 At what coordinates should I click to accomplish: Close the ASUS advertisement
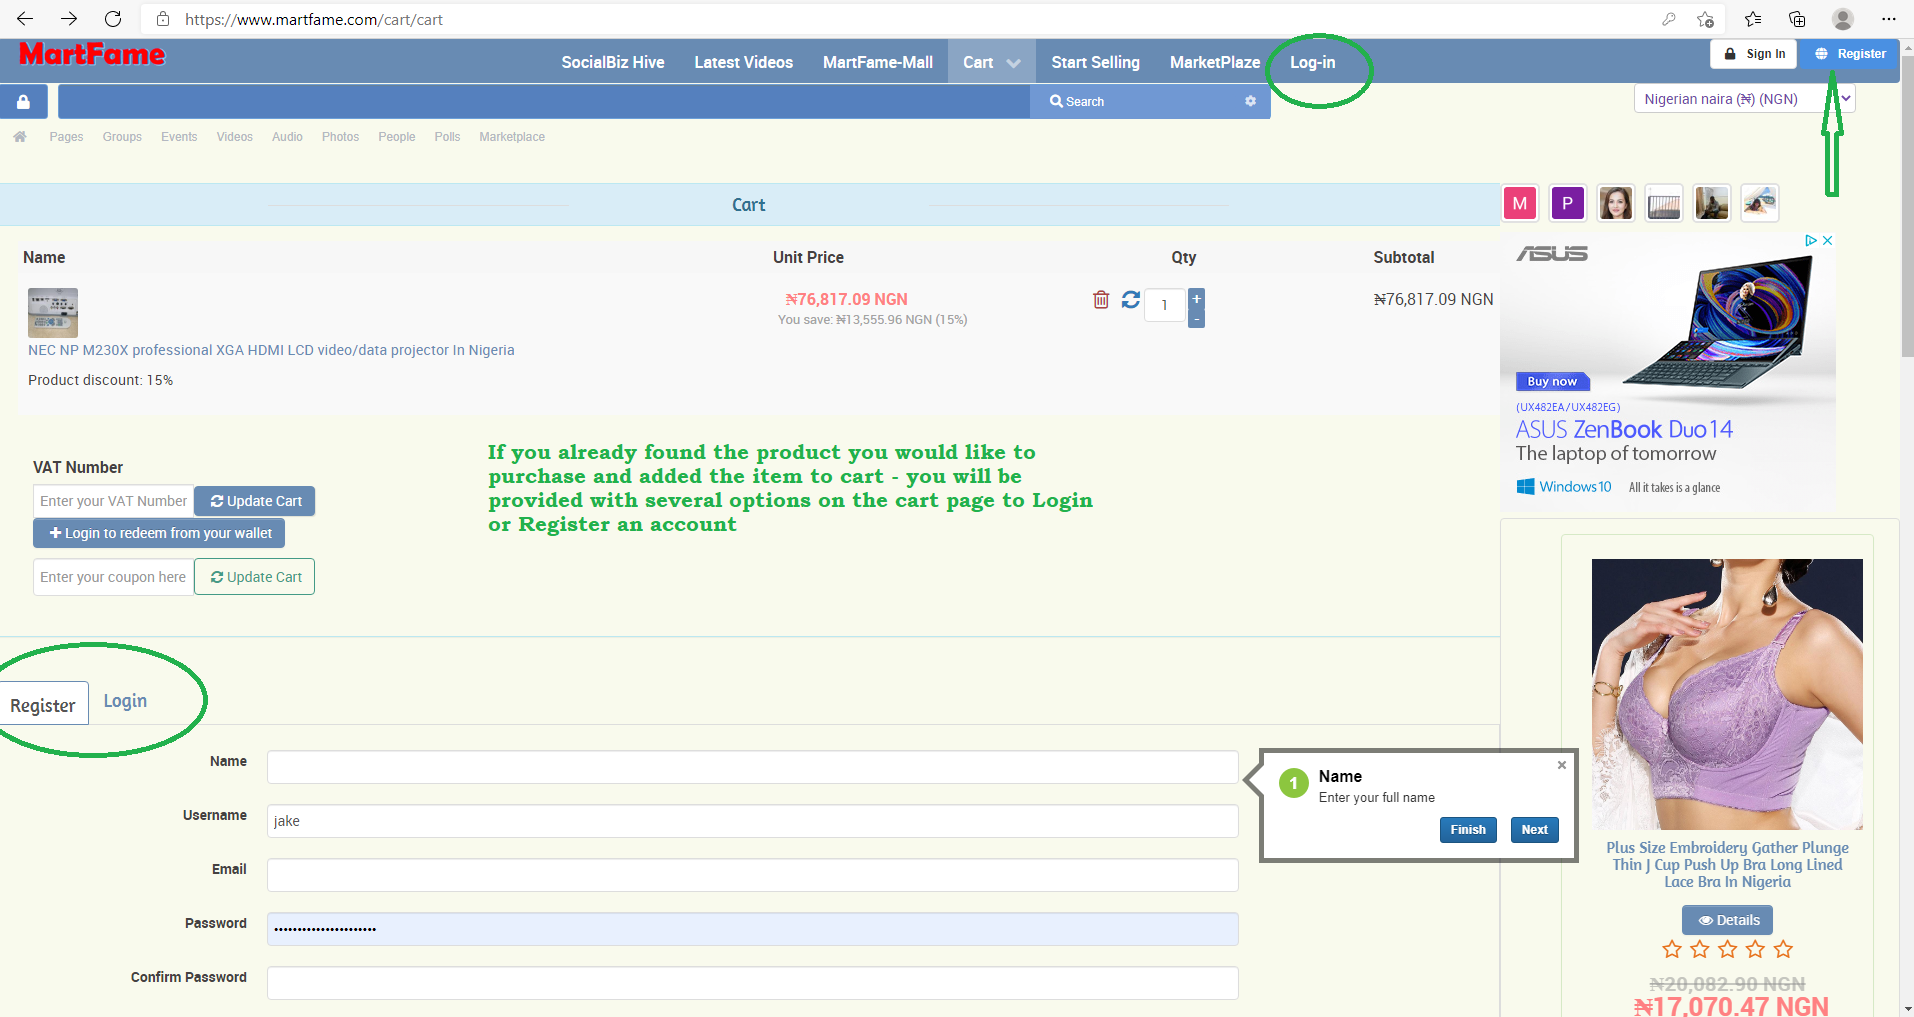[1827, 241]
